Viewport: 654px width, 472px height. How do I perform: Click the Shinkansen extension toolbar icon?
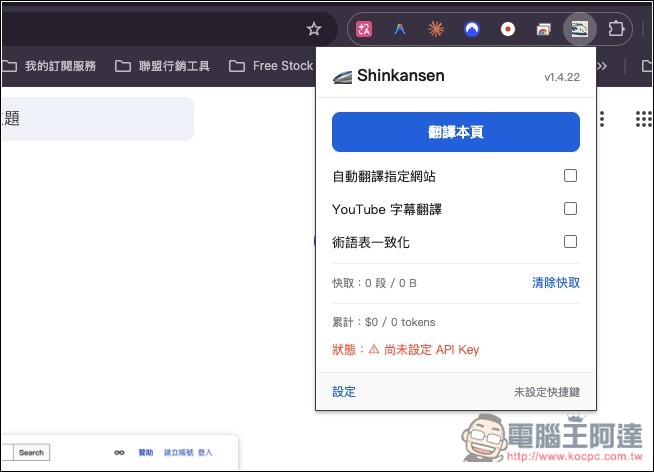(x=580, y=29)
